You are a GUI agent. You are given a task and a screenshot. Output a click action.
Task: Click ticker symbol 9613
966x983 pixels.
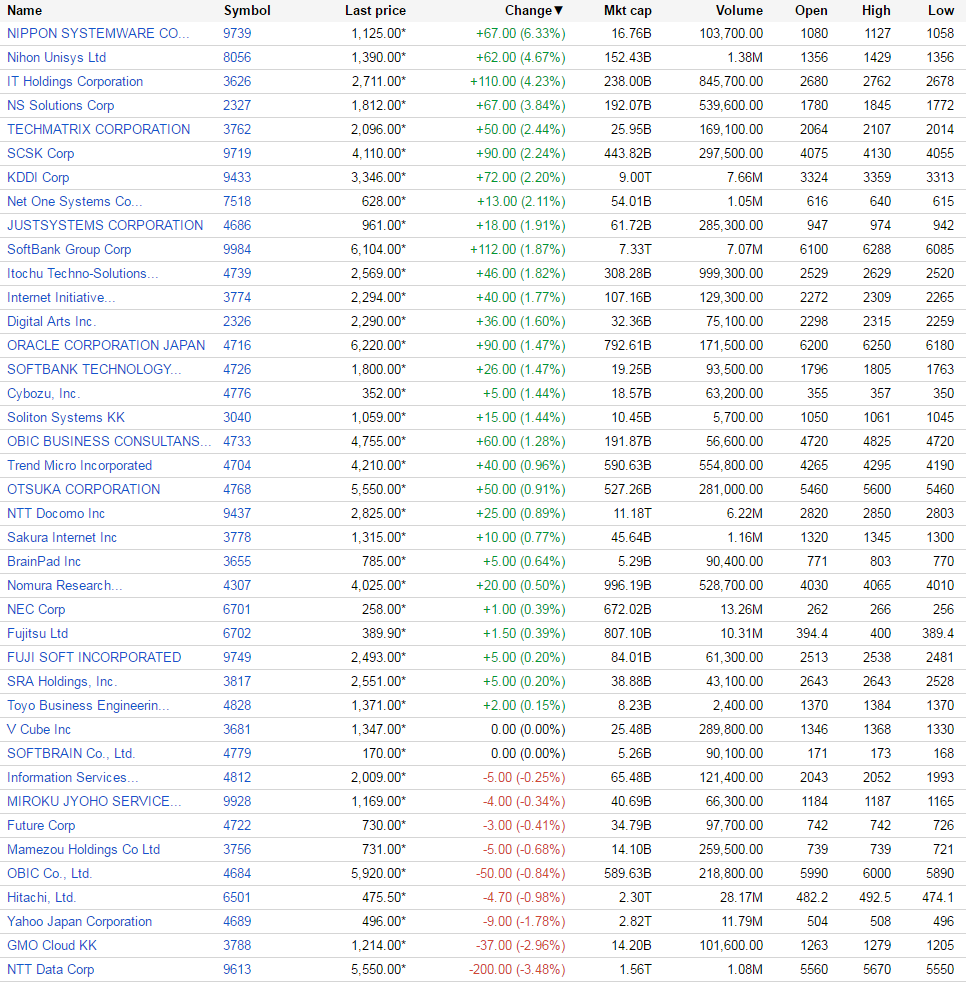point(237,969)
